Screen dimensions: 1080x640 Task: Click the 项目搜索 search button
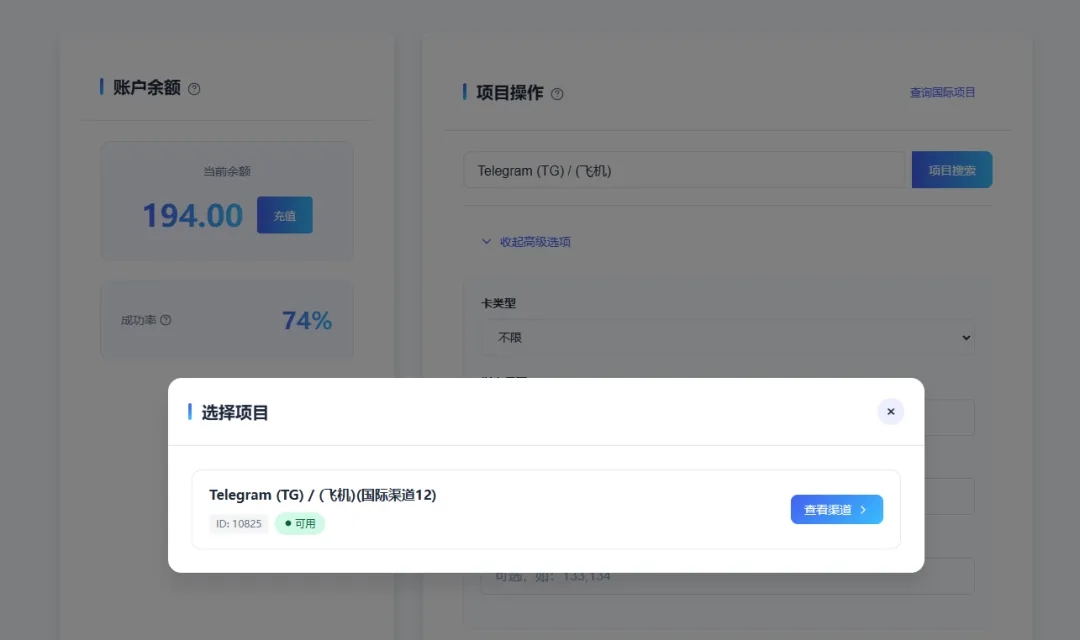point(951,170)
